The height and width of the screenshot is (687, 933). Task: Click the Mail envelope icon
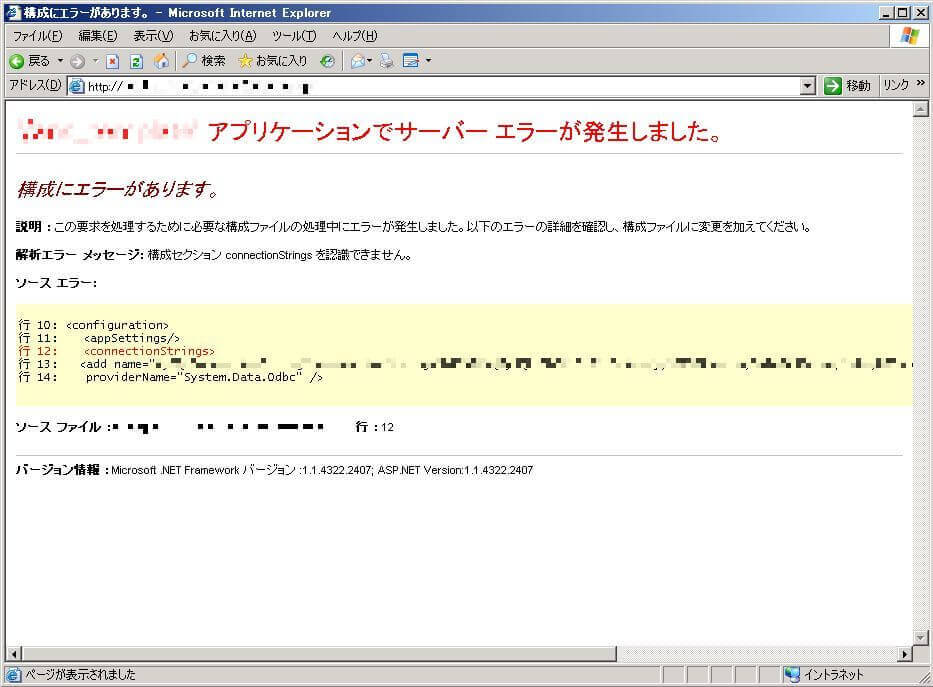357,61
